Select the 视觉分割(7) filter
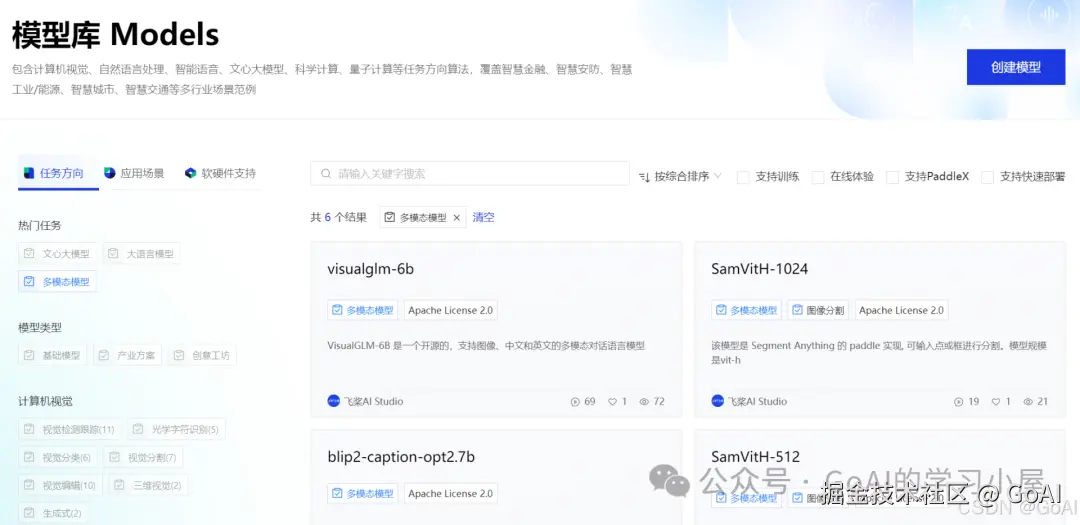This screenshot has width=1080, height=525. [x=143, y=457]
